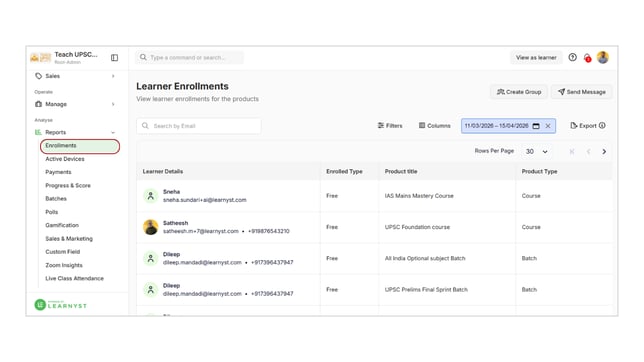The height and width of the screenshot is (362, 644).
Task: Click the Learnyst logo at sidebar bottom
Action: [61, 304]
